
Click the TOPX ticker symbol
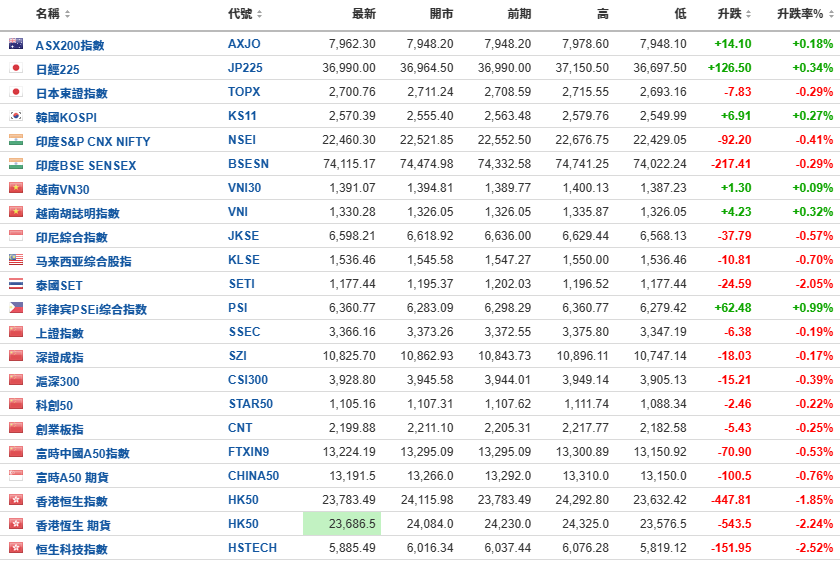coord(244,92)
